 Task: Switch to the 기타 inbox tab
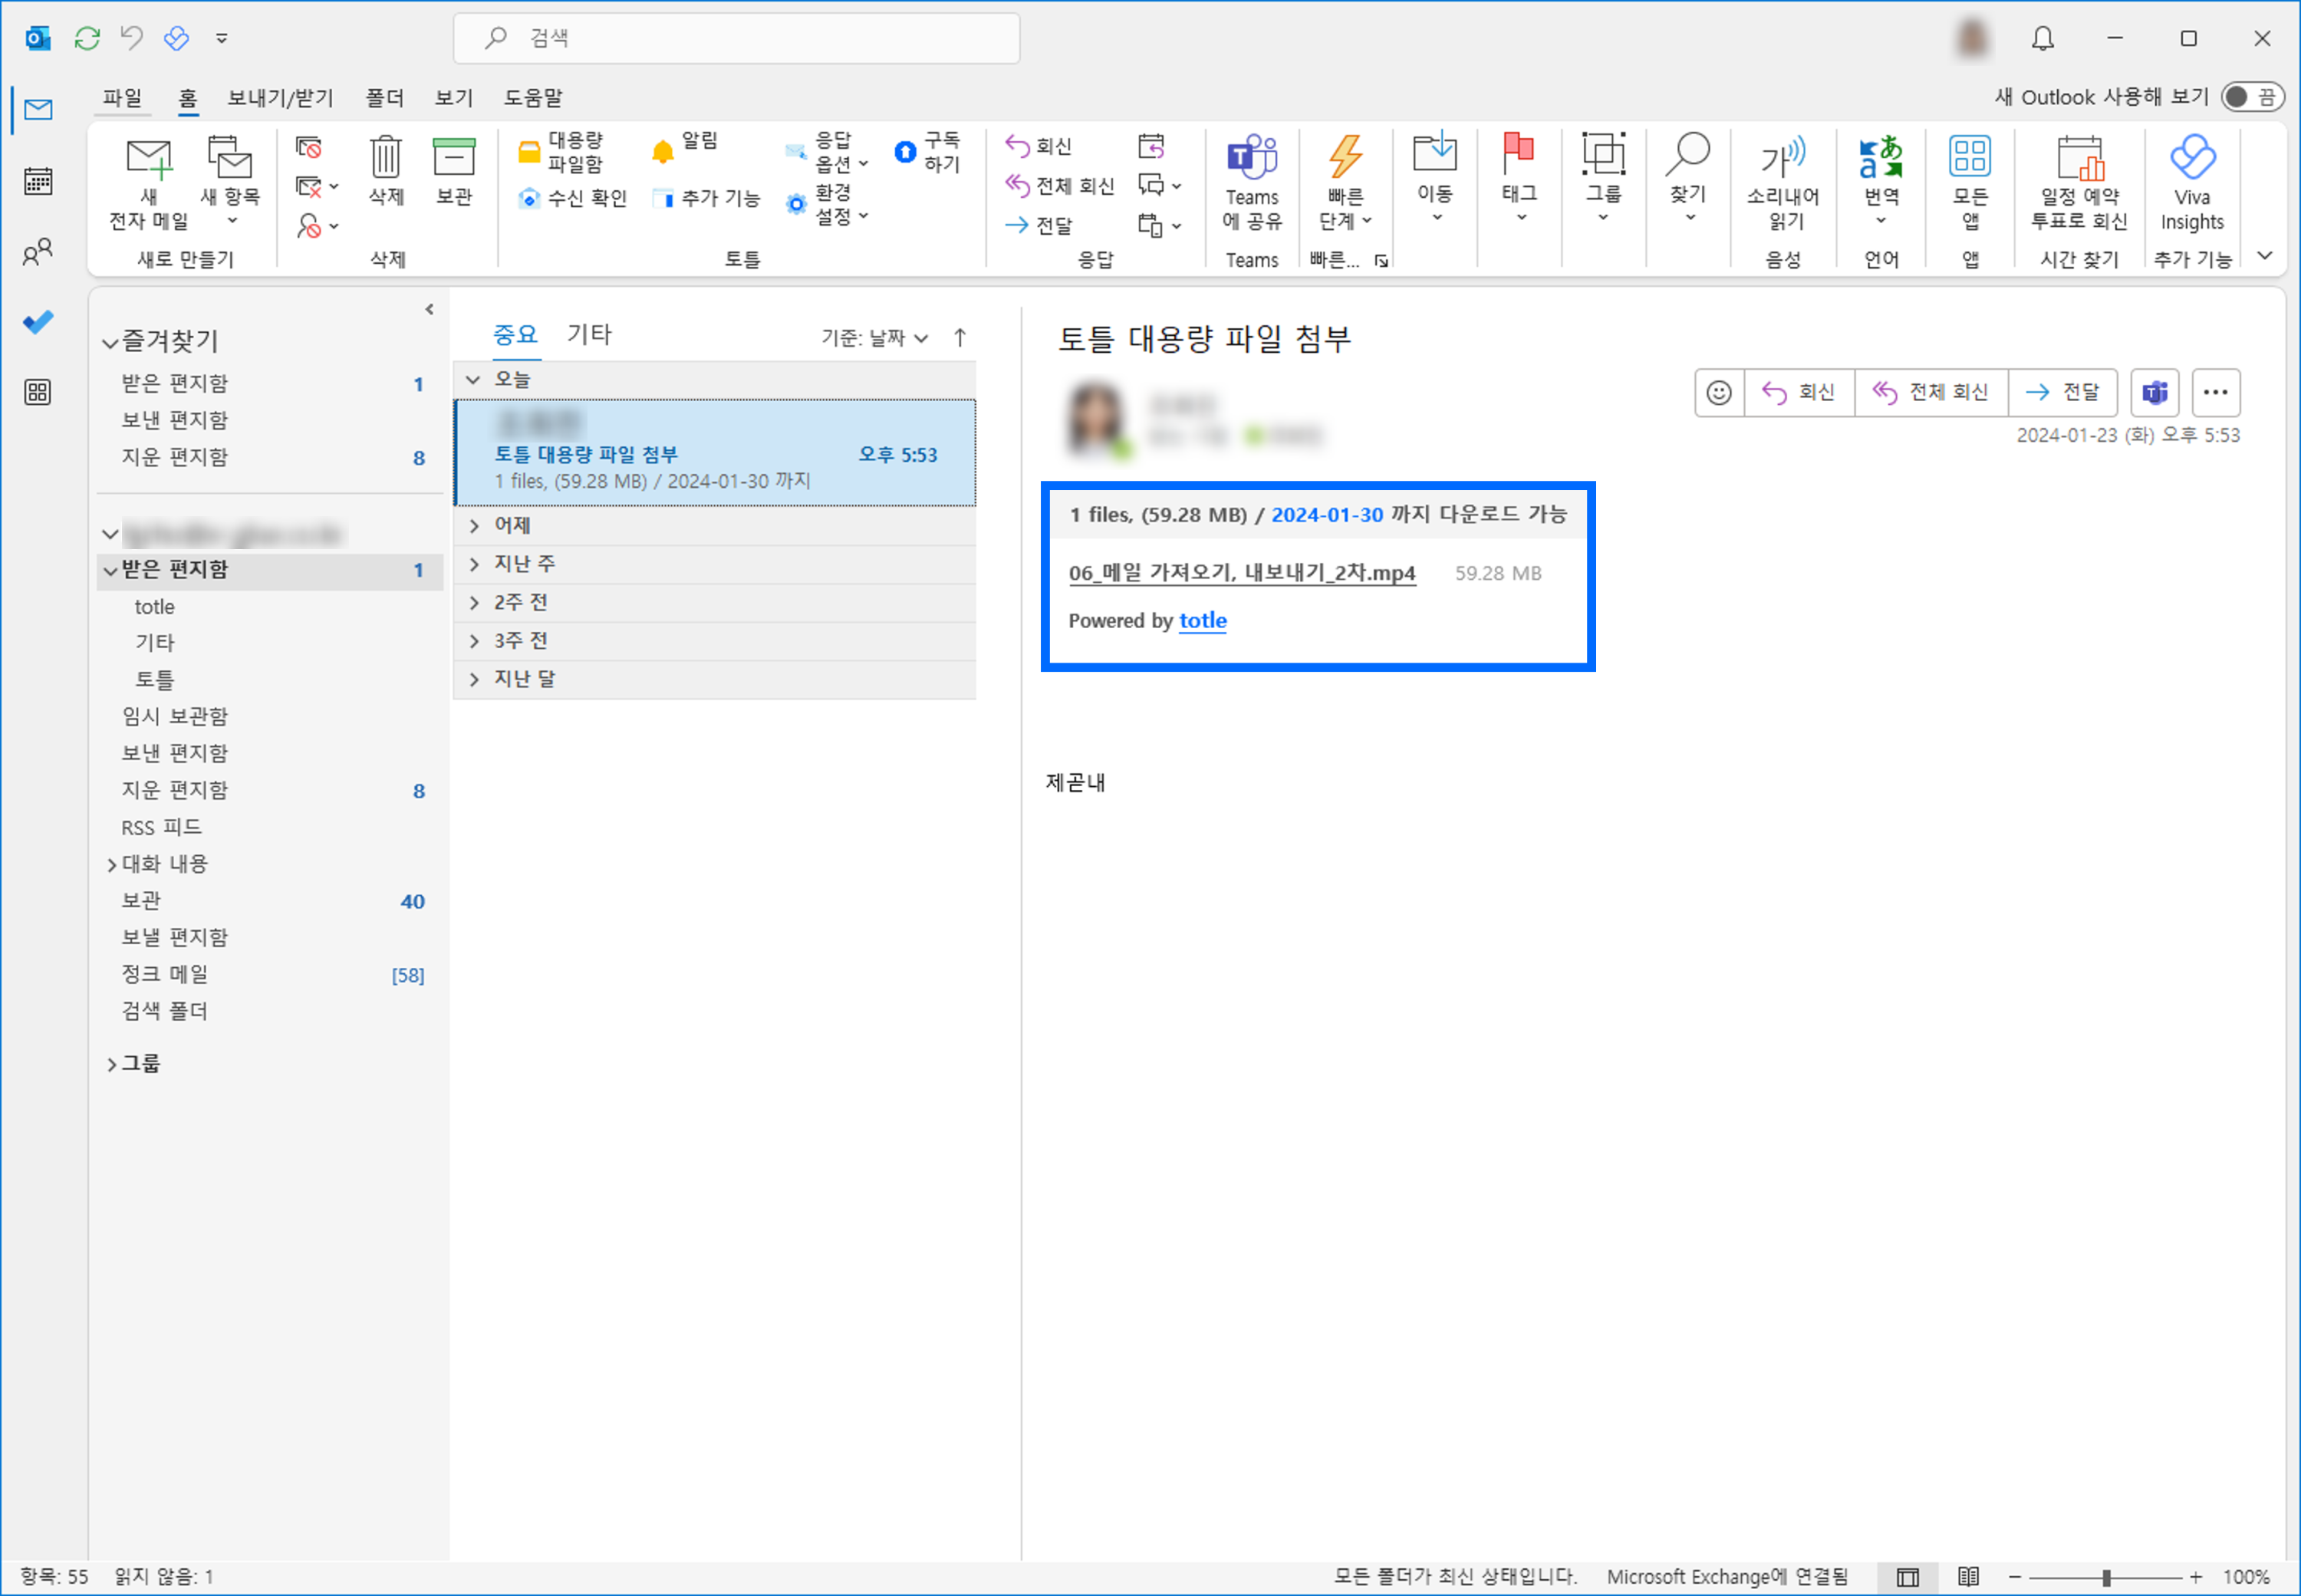(588, 334)
